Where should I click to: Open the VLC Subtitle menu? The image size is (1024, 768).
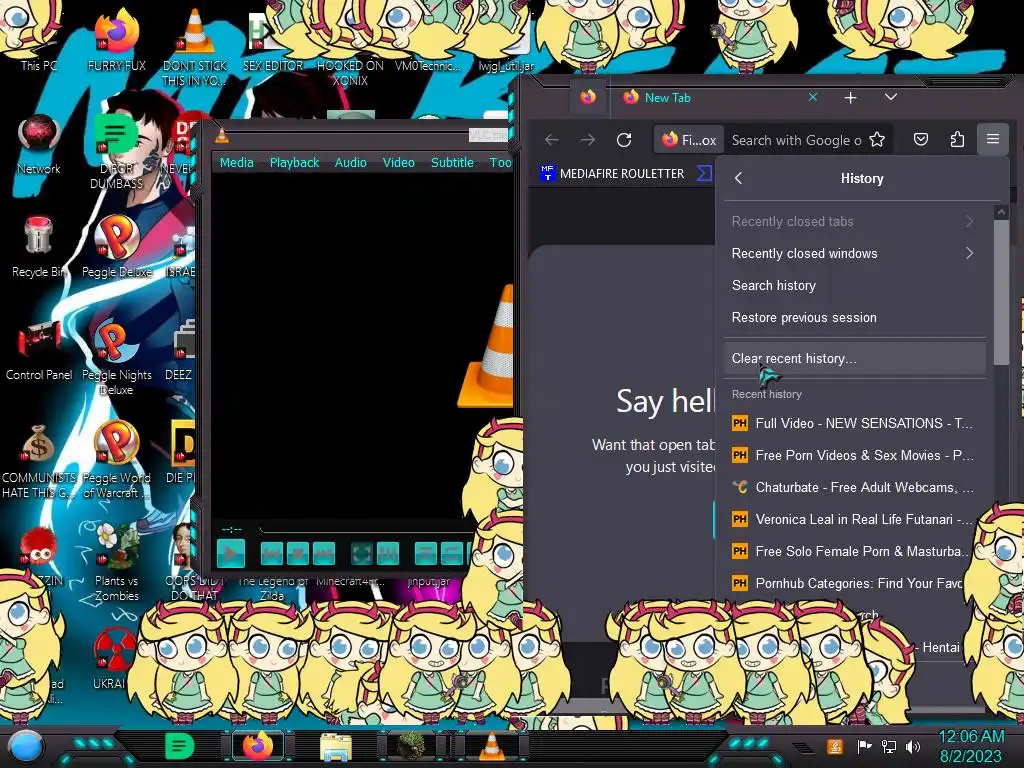[452, 163]
